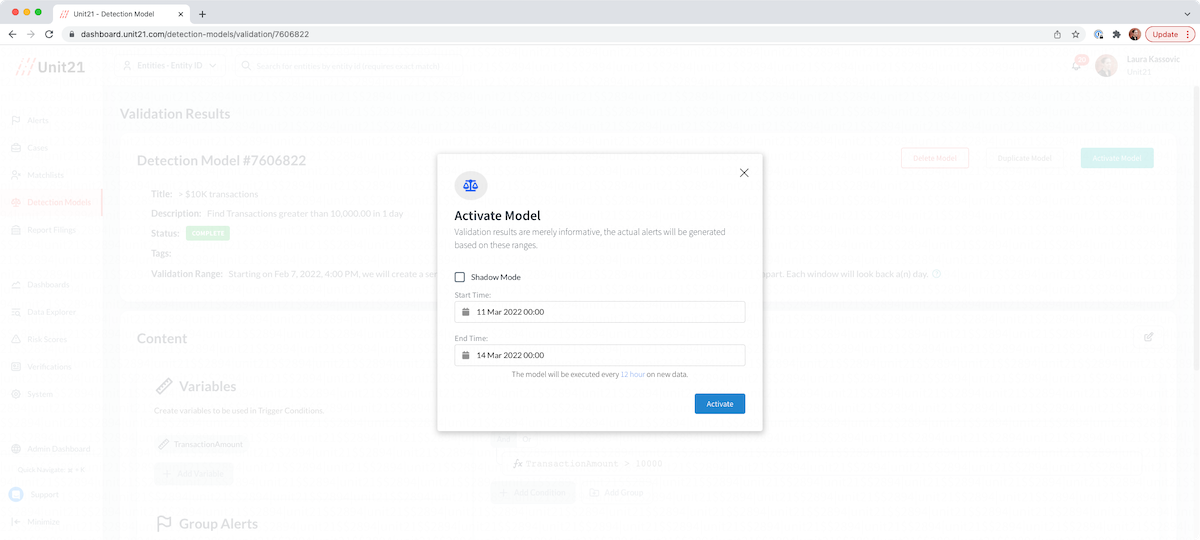Click the browser forward arrow
The height and width of the screenshot is (540, 1200).
pos(30,34)
